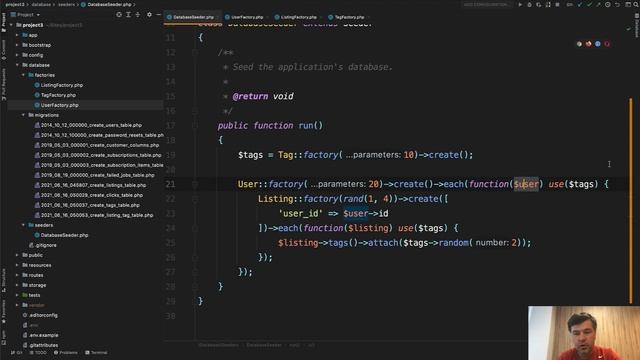Expand the bootstrap folder
Image resolution: width=640 pixels, height=360 pixels.
pos(17,45)
